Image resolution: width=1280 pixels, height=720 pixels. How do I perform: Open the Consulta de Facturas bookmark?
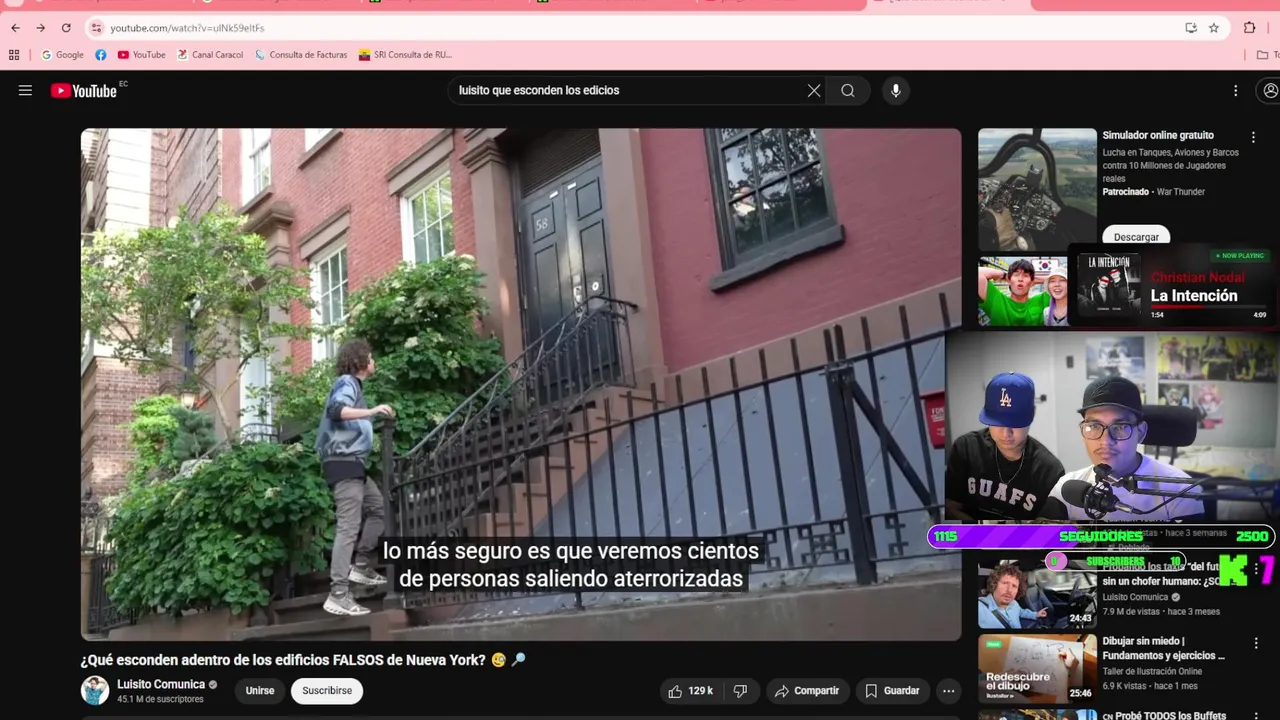coord(301,55)
